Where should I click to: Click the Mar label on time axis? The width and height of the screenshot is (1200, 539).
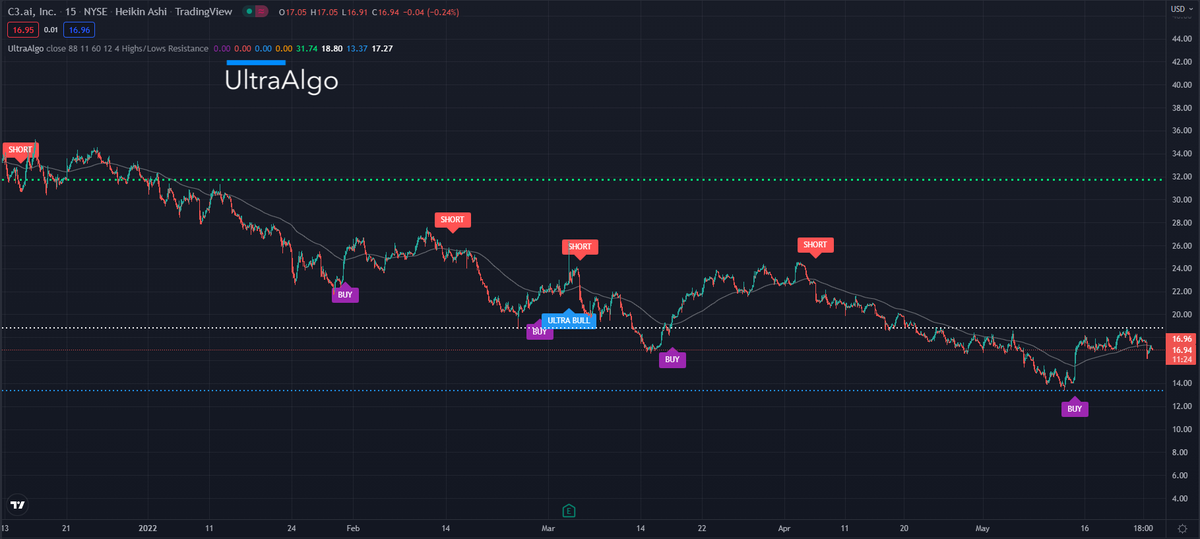click(x=547, y=527)
